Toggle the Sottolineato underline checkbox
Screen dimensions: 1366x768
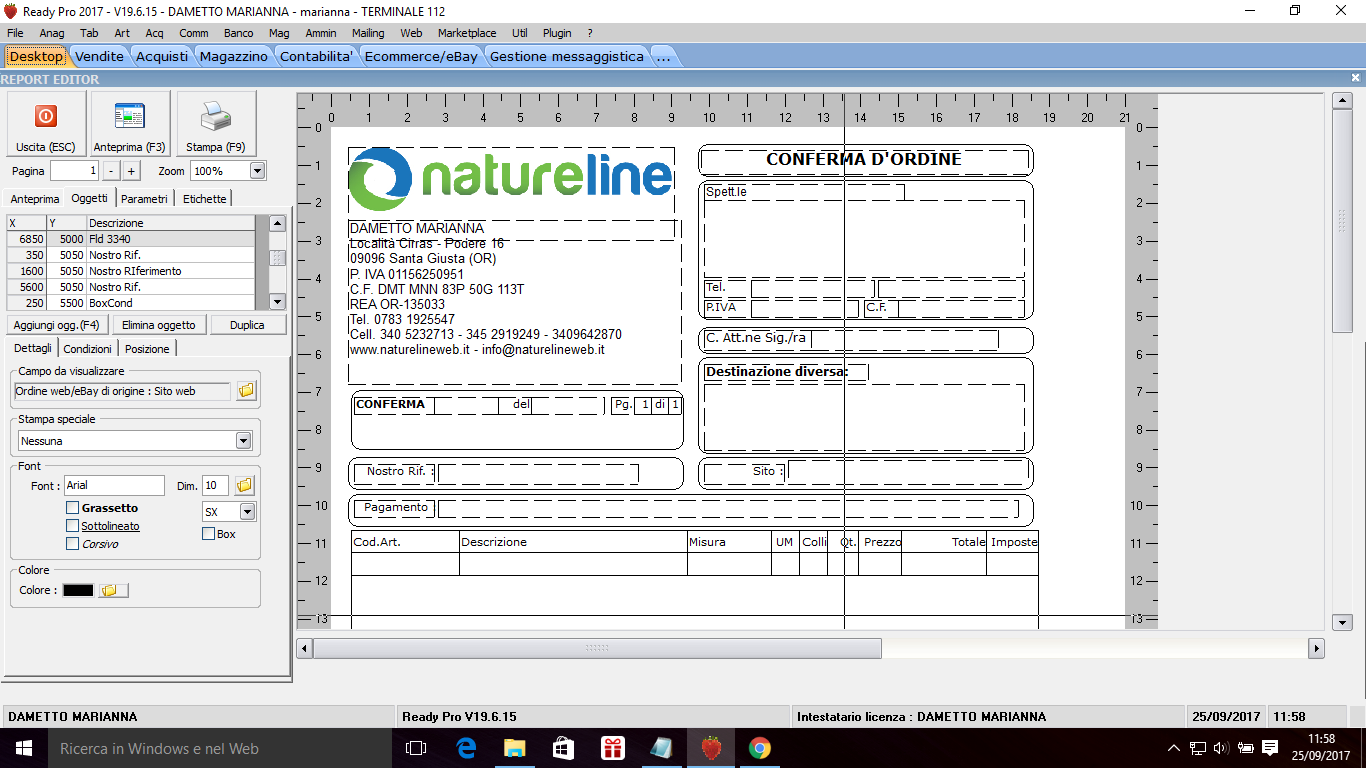tap(72, 526)
